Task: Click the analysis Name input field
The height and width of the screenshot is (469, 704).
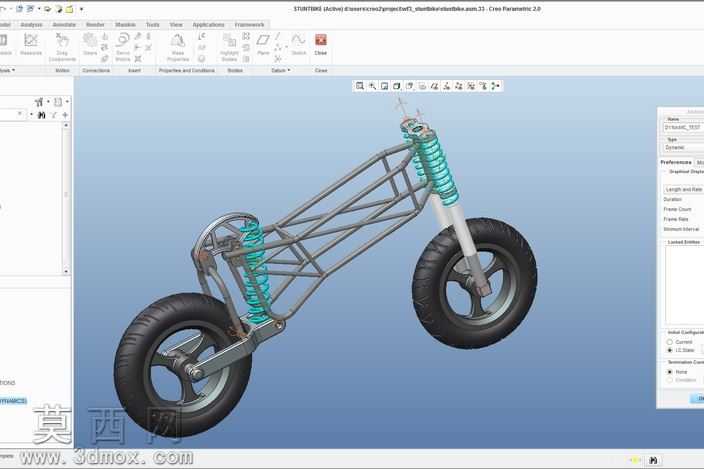Action: pyautogui.click(x=683, y=127)
